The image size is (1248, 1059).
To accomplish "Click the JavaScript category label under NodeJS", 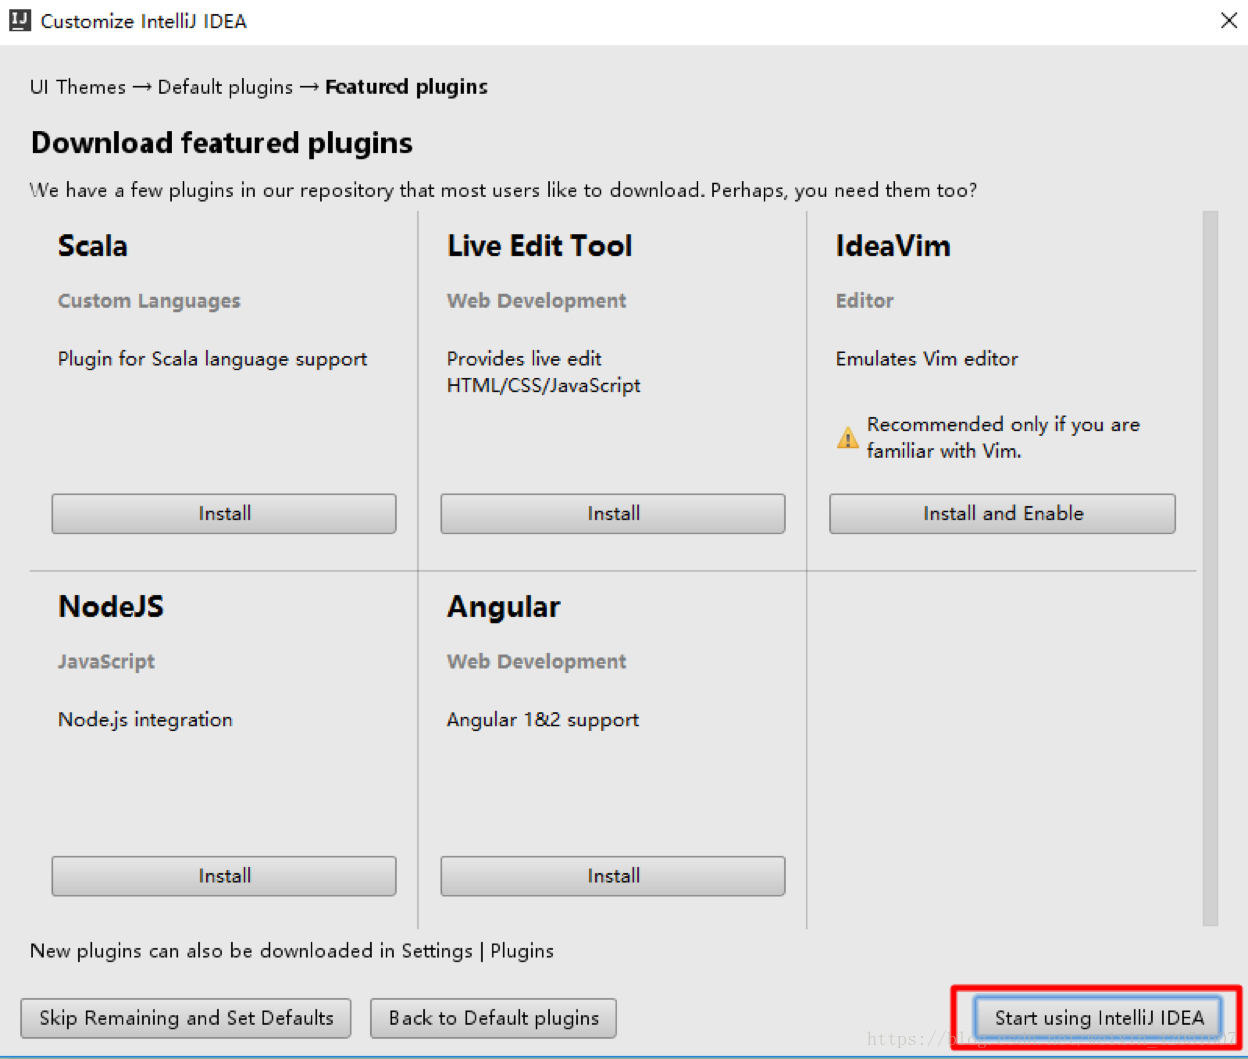I will tap(106, 662).
